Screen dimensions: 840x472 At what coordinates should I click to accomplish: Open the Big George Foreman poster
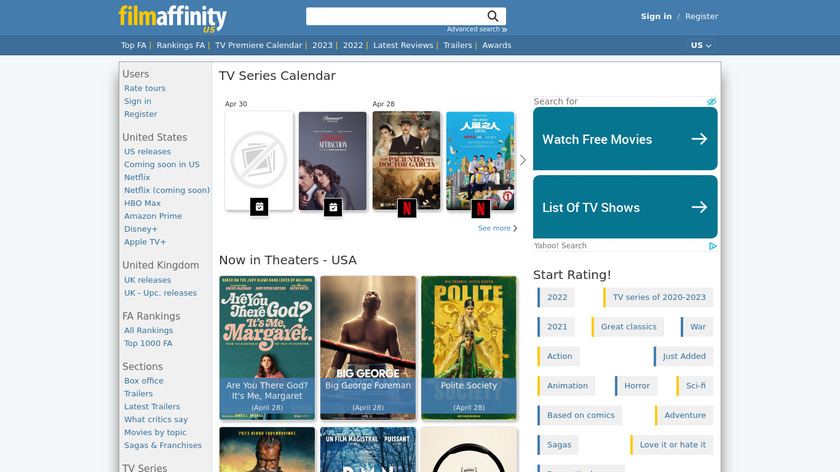(368, 346)
